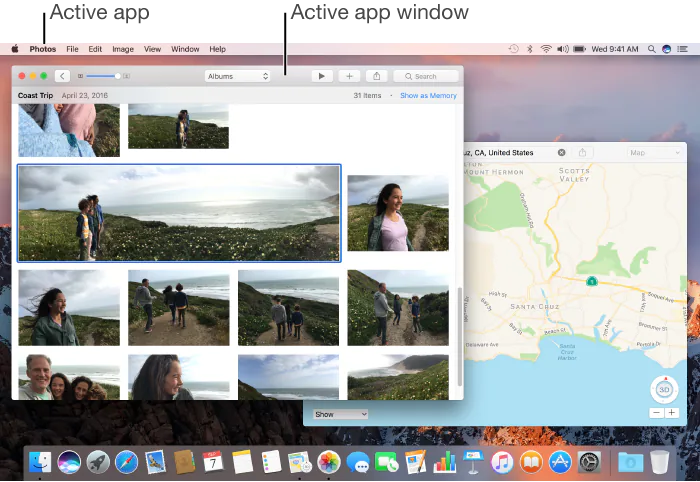Screen dimensions: 700x482
Task: Open Maps from the Dock
Action: click(300, 461)
